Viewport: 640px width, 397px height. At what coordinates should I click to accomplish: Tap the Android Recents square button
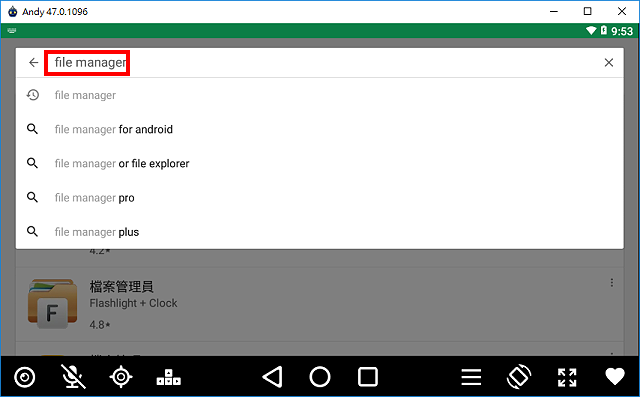[x=368, y=377]
